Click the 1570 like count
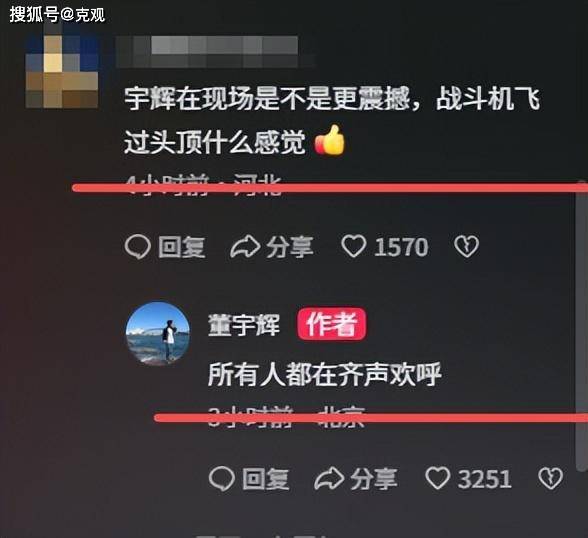Viewport: 588px width, 538px height. 401,247
